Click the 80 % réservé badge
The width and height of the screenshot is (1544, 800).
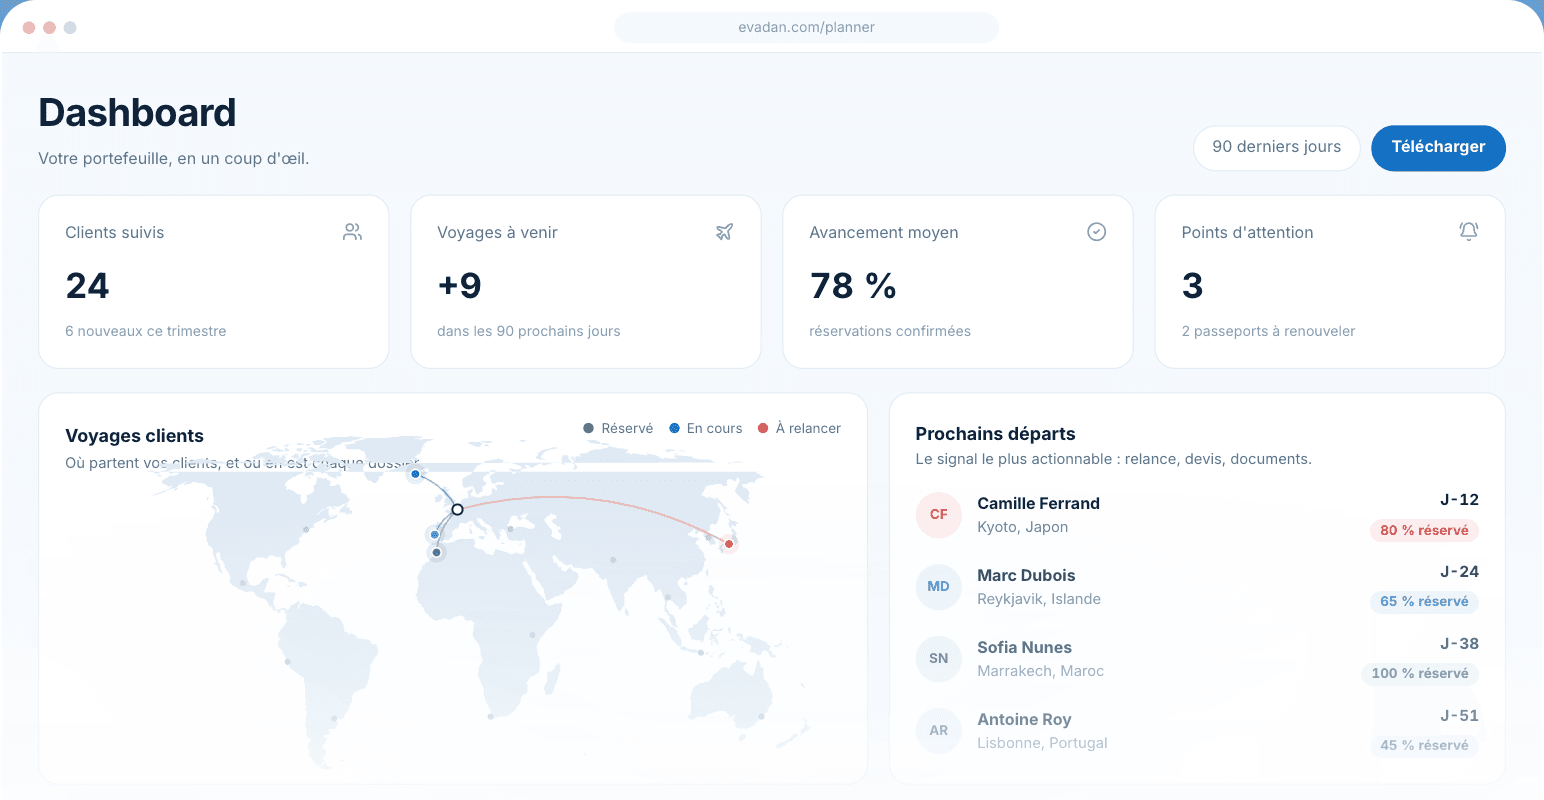click(1424, 530)
